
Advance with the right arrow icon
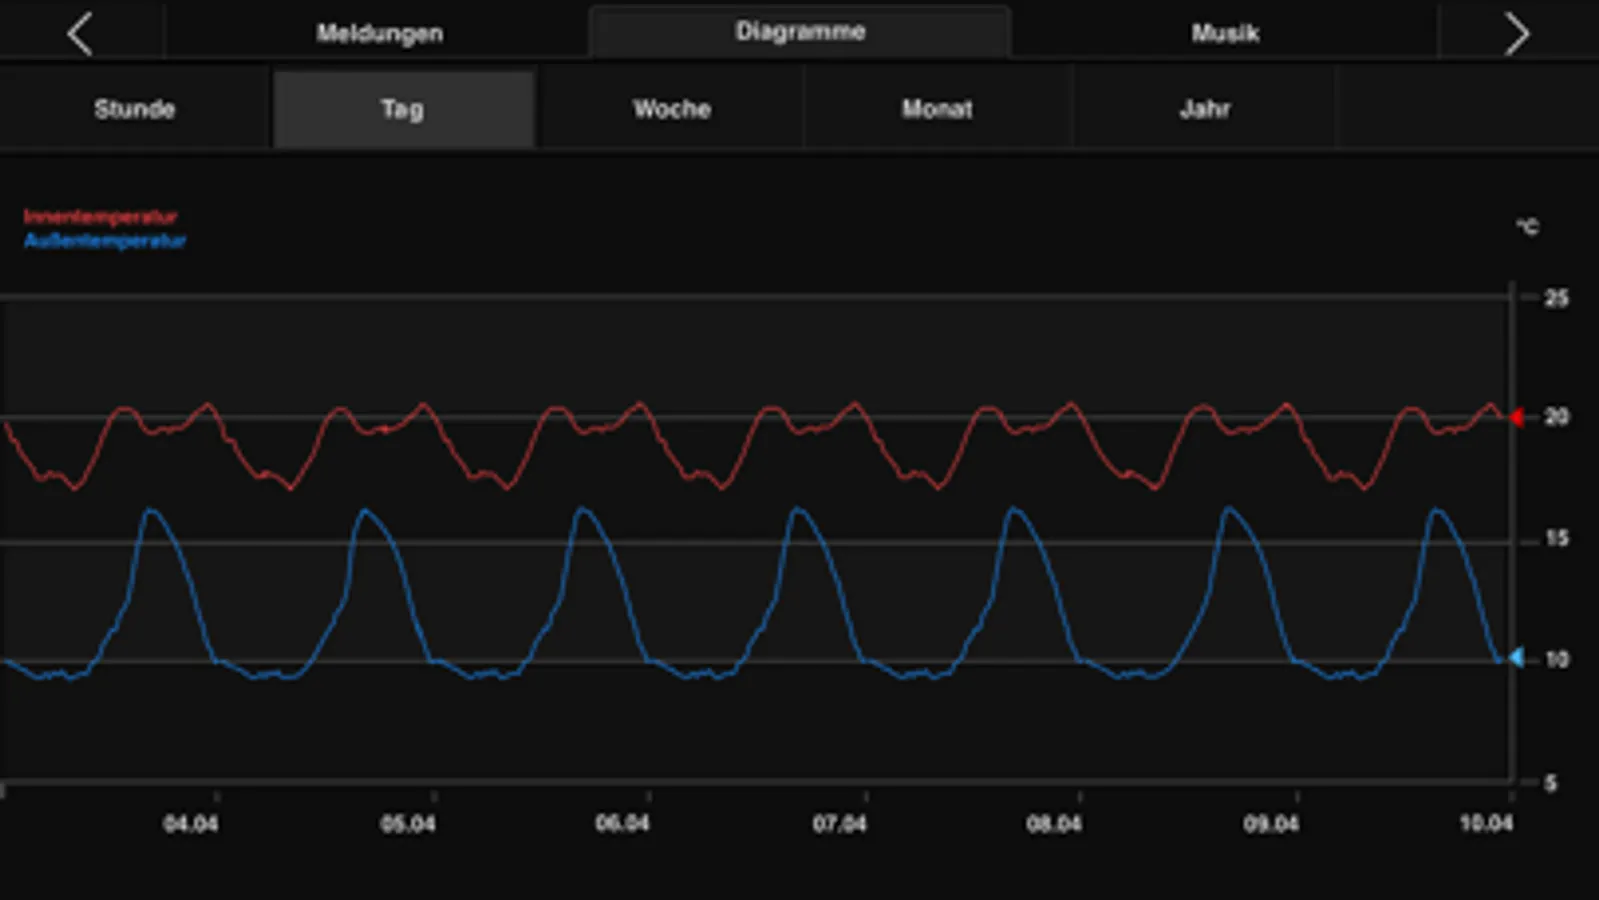[1517, 34]
